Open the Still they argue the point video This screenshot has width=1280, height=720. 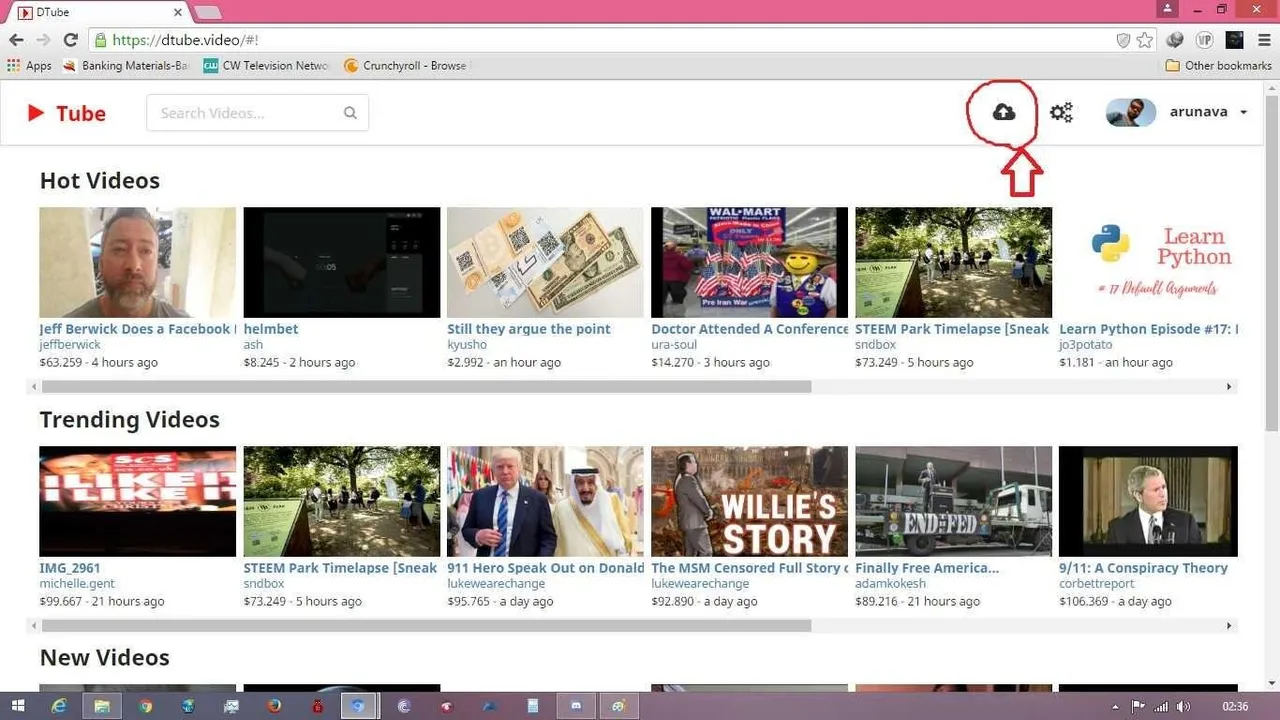coord(529,329)
